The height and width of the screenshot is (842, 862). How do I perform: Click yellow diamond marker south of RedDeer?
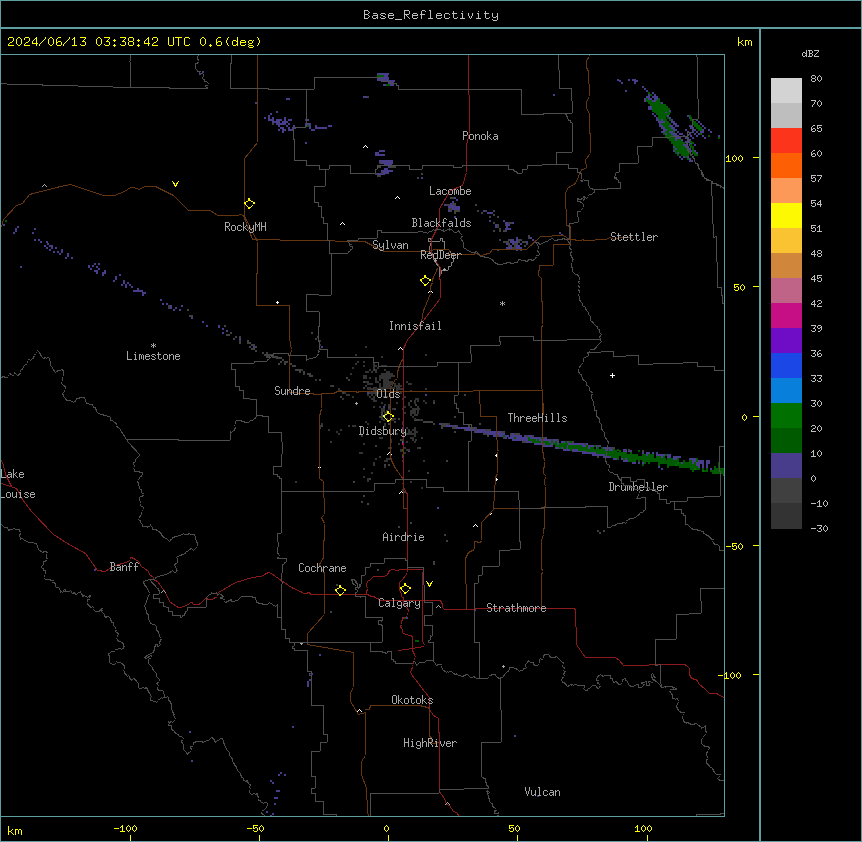coord(426,281)
